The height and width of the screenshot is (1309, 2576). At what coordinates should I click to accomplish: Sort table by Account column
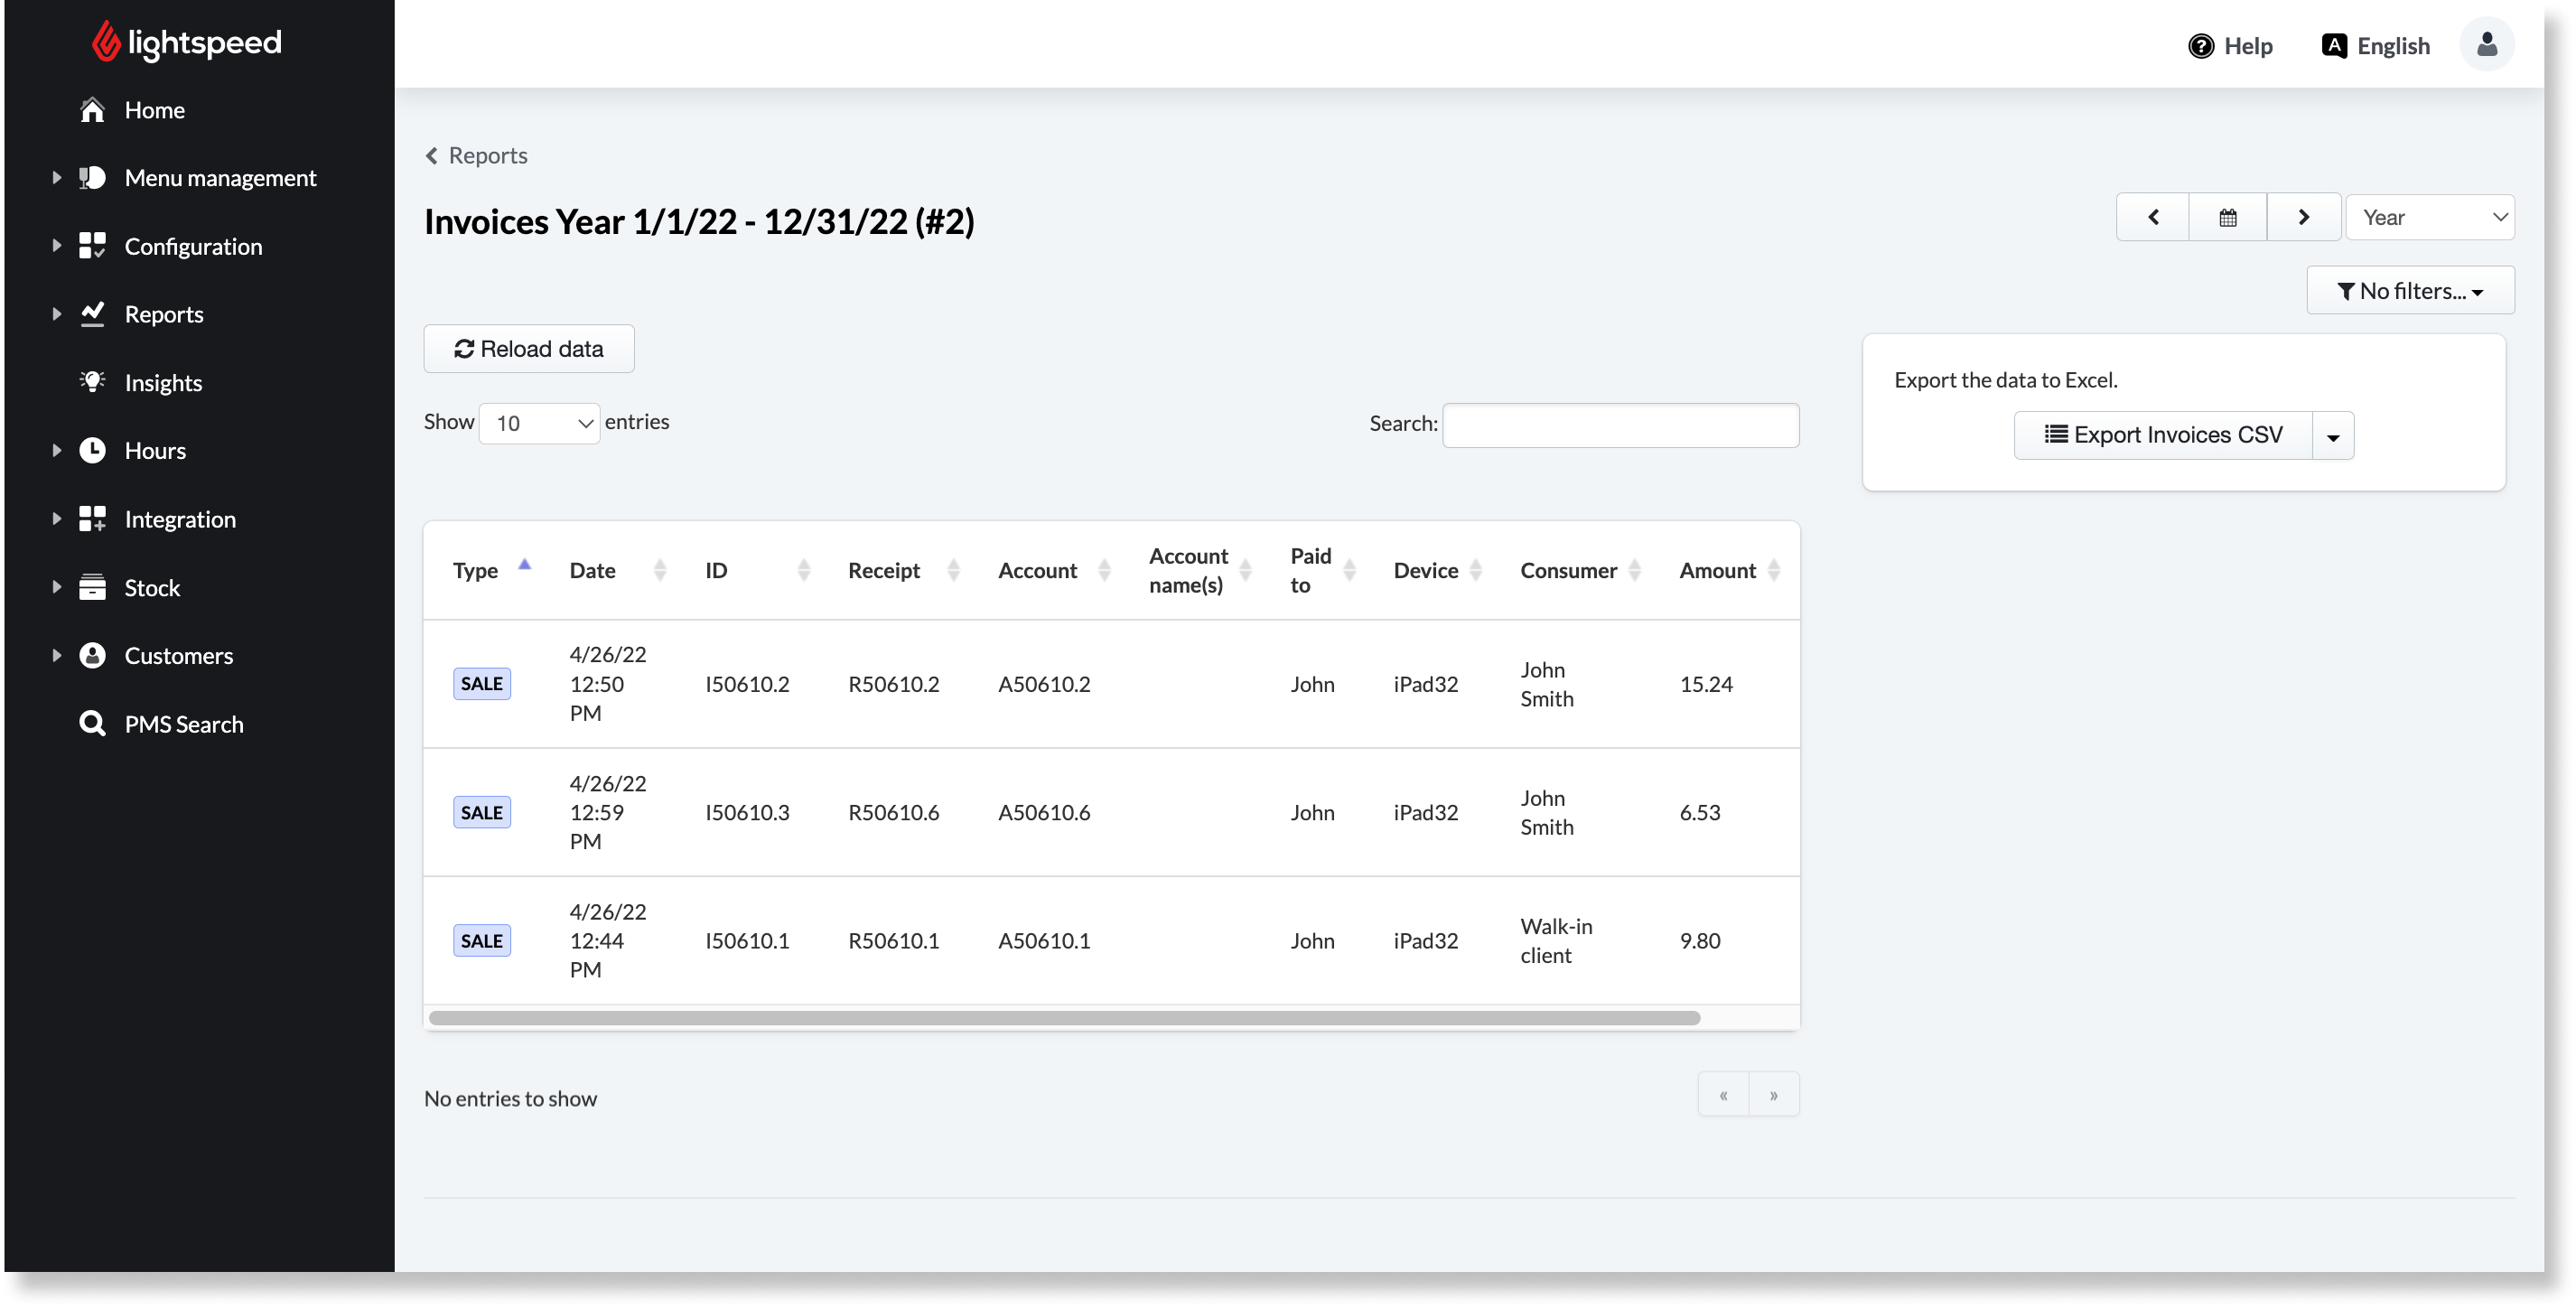click(1054, 570)
